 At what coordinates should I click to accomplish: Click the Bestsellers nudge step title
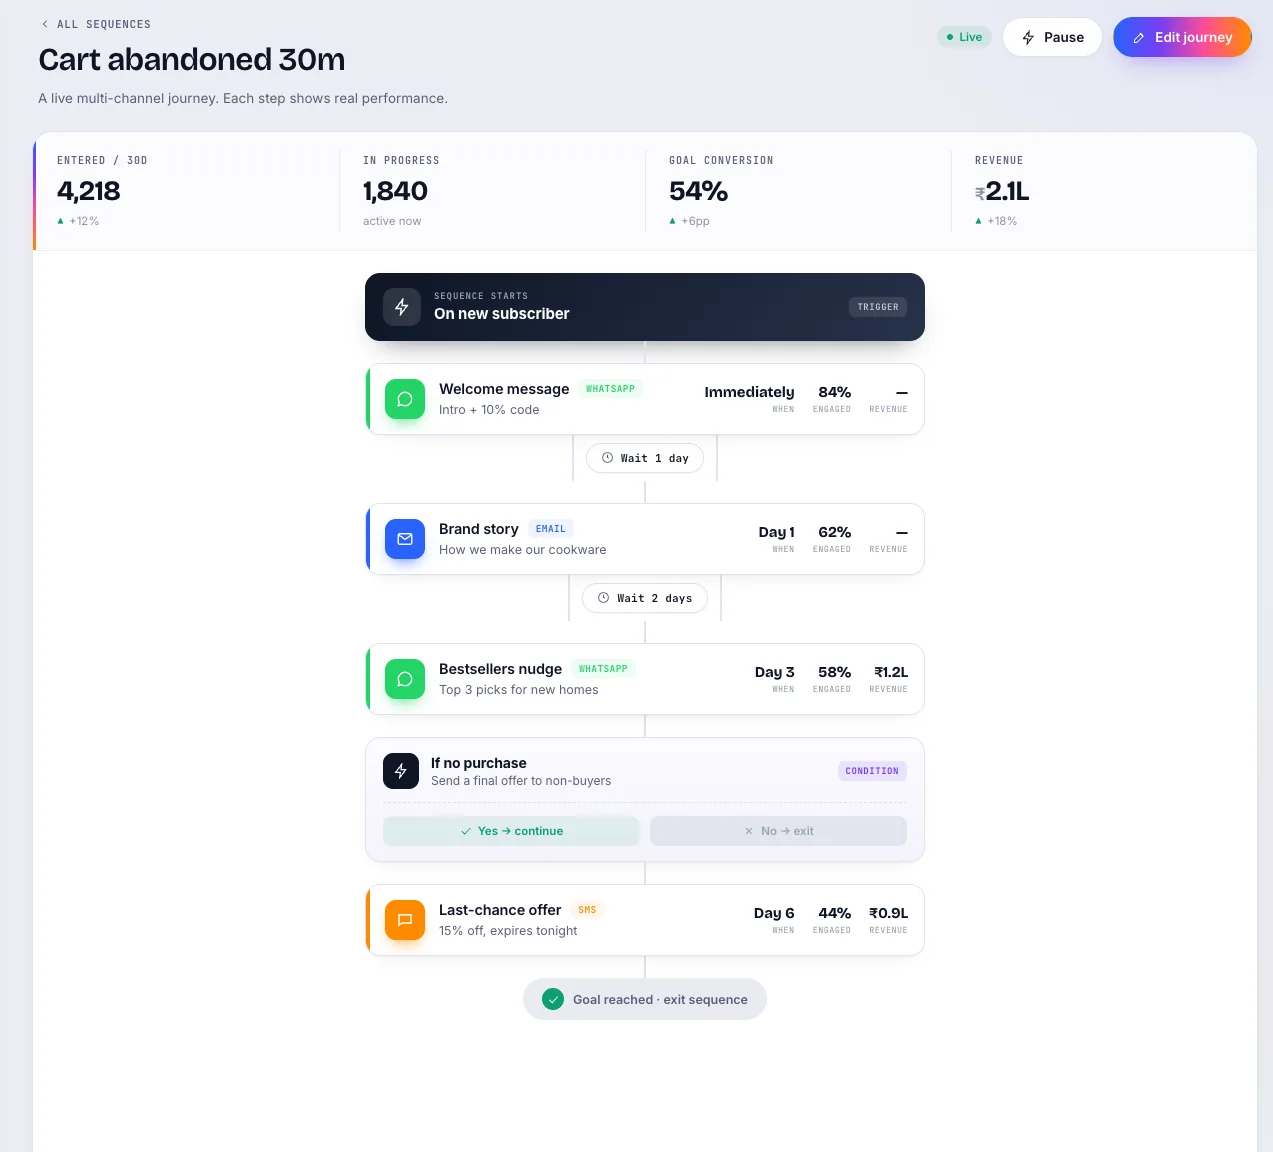[x=500, y=669]
